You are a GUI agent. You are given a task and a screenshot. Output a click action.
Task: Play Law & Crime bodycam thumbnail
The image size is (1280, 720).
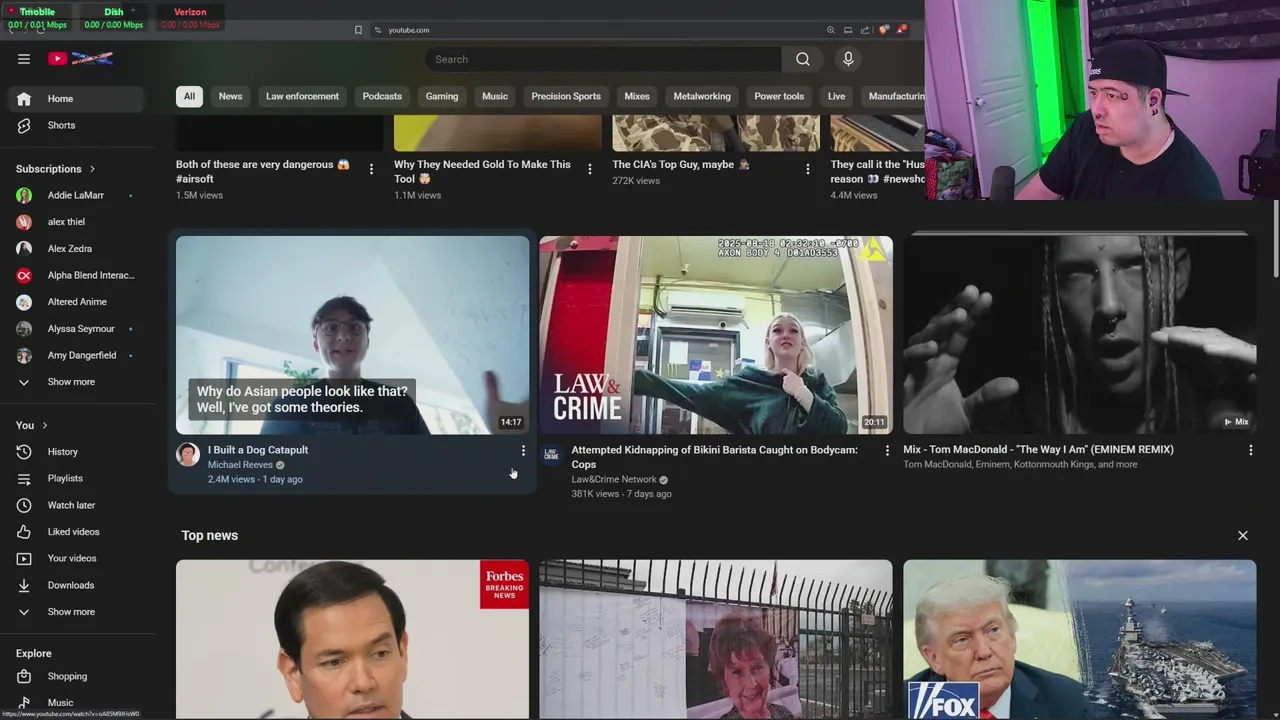(716, 335)
